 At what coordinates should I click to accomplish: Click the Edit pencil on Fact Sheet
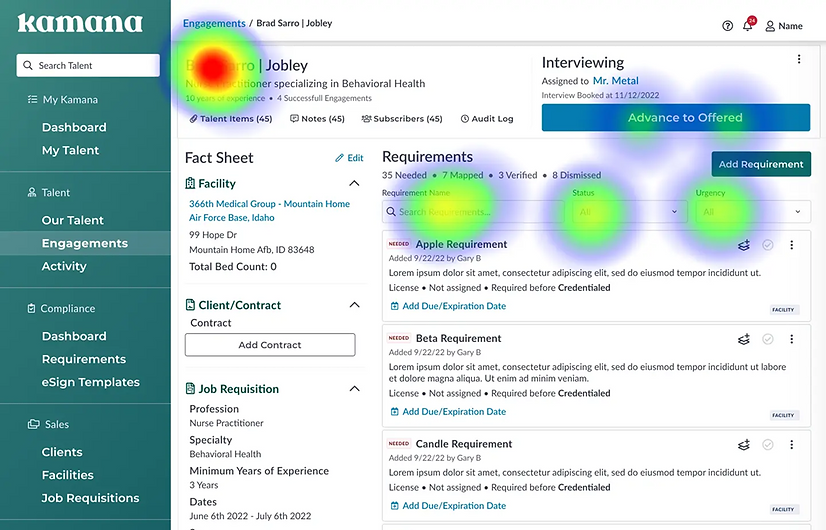pyautogui.click(x=349, y=158)
